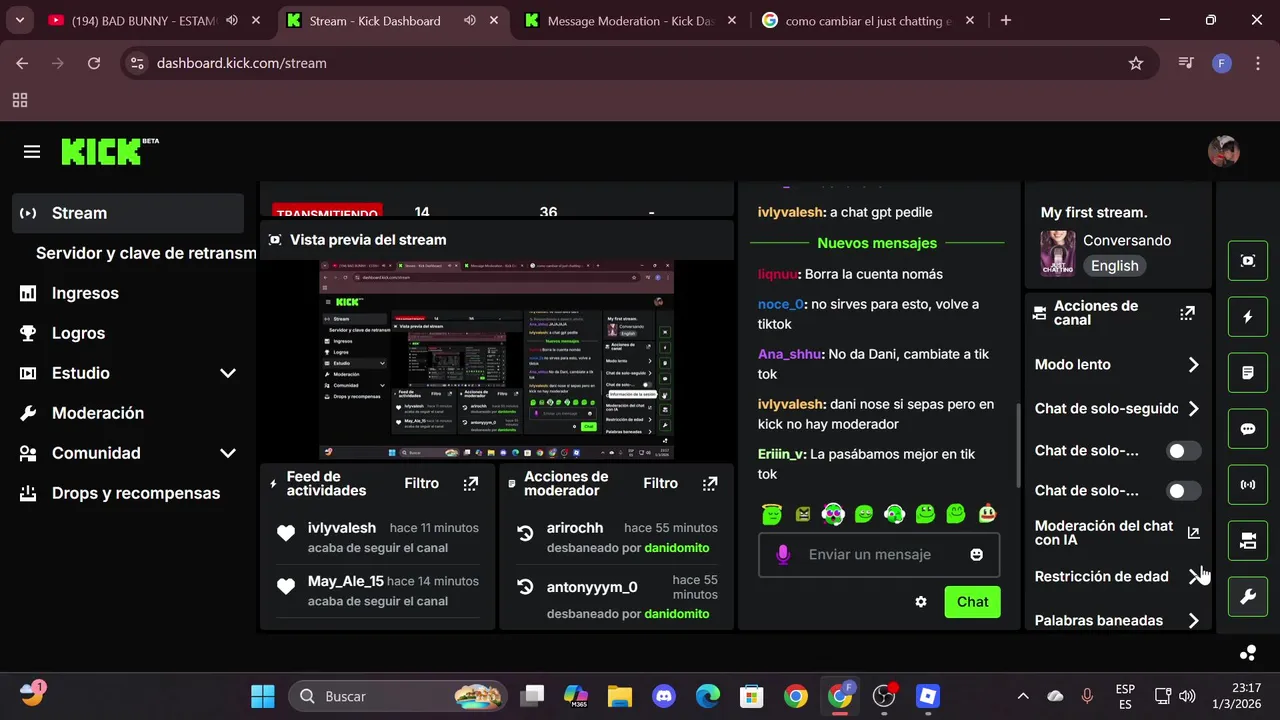Open a new browser tab
Viewport: 1280px width, 720px height.
tap(1005, 20)
